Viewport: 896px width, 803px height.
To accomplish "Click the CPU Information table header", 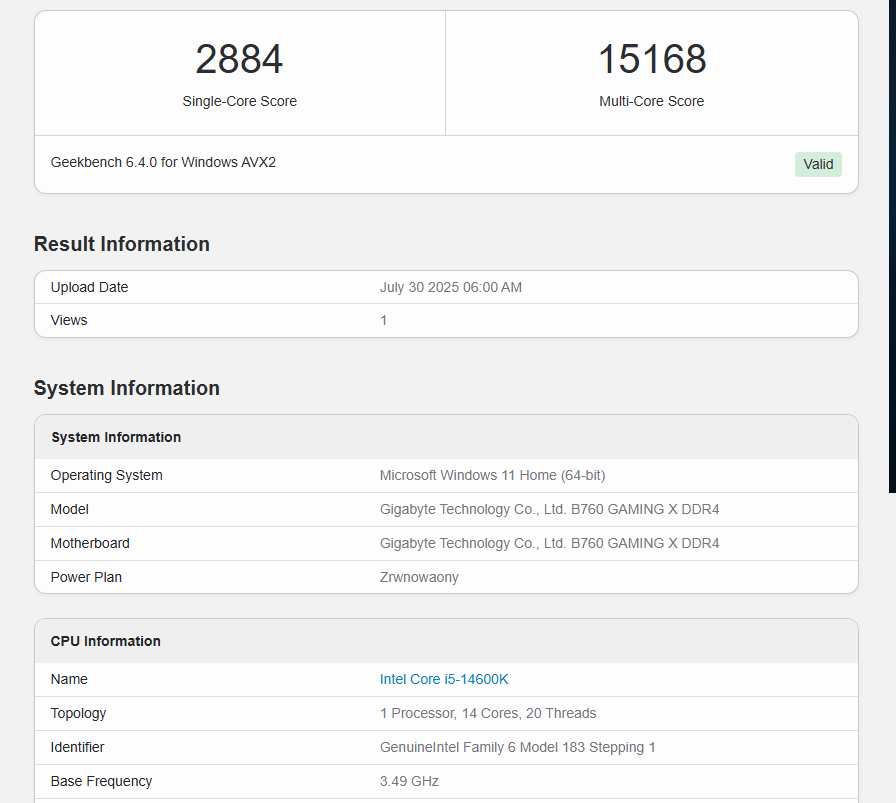I will click(x=106, y=641).
